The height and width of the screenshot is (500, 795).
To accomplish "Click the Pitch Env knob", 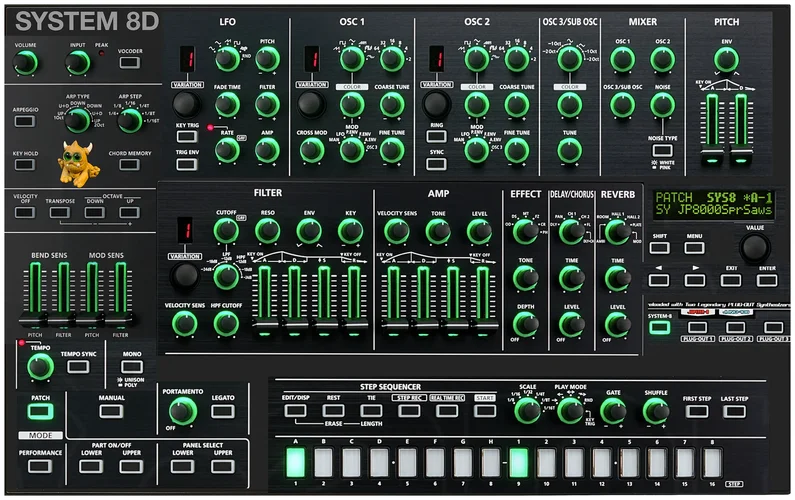I will tap(727, 59).
